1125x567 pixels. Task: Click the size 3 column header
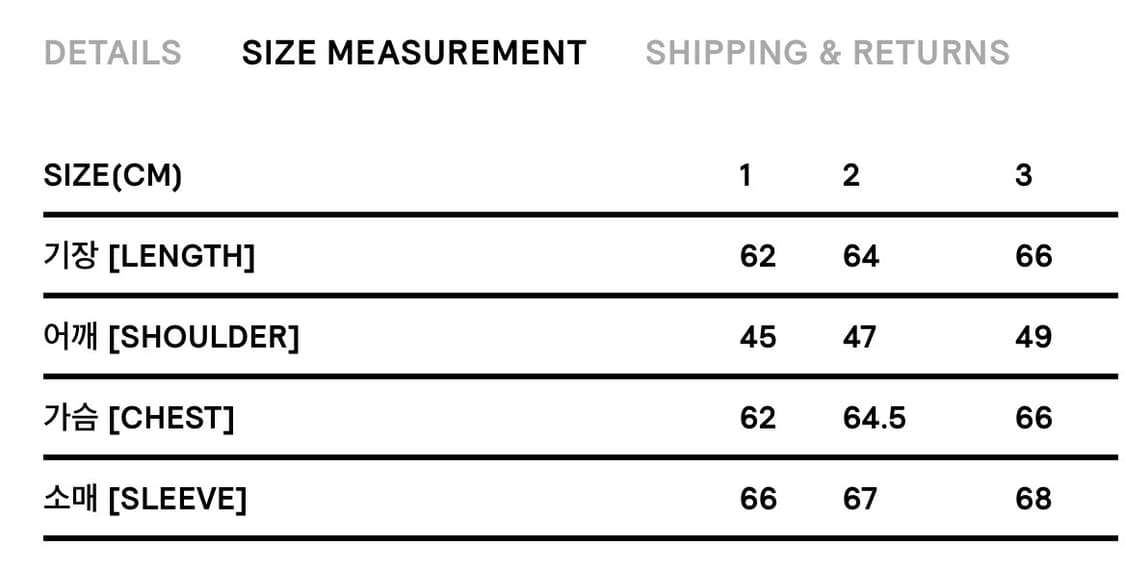click(1023, 176)
